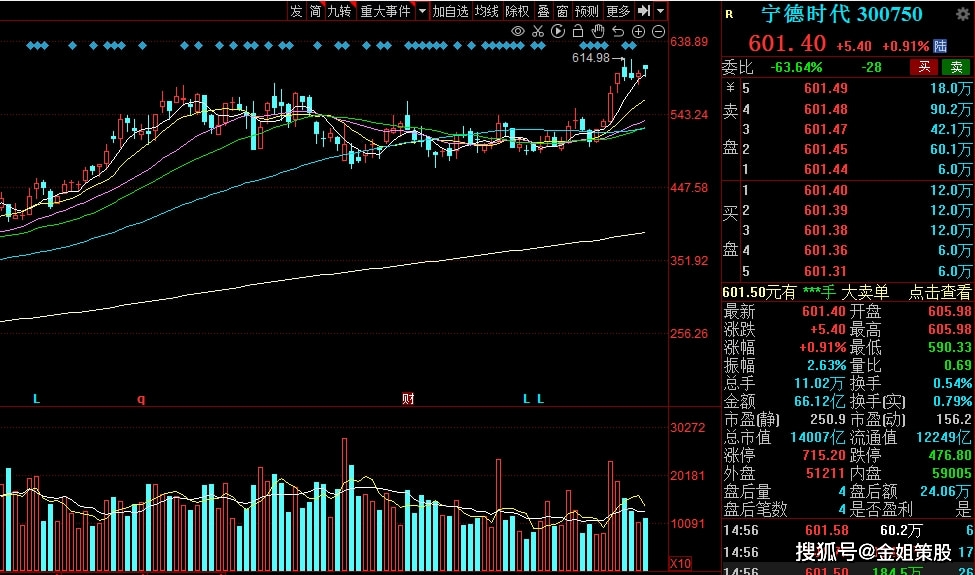The width and height of the screenshot is (975, 575).
Task: Open the 点击查看 link
Action: coord(940,292)
